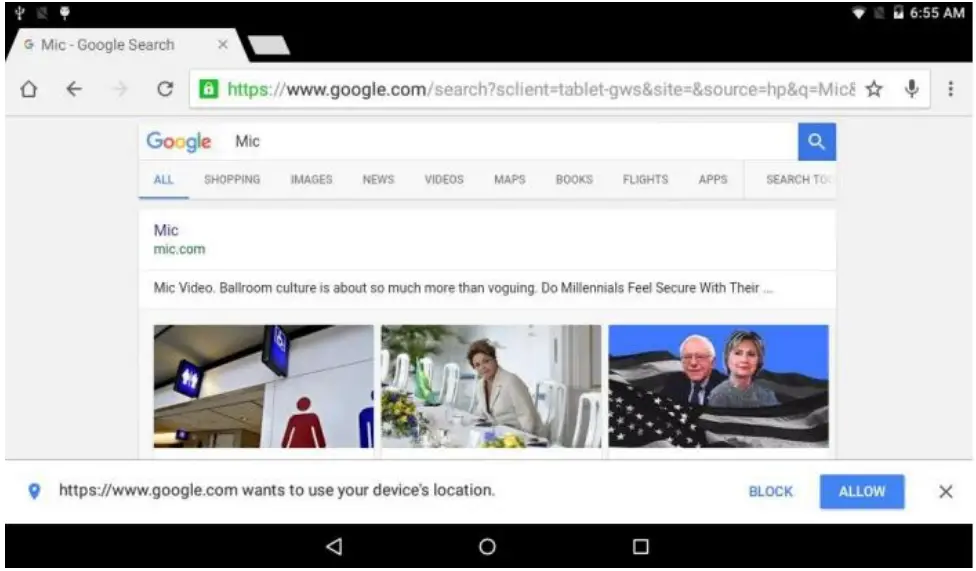
Task: Switch to MAPS results
Action: pyautogui.click(x=510, y=179)
